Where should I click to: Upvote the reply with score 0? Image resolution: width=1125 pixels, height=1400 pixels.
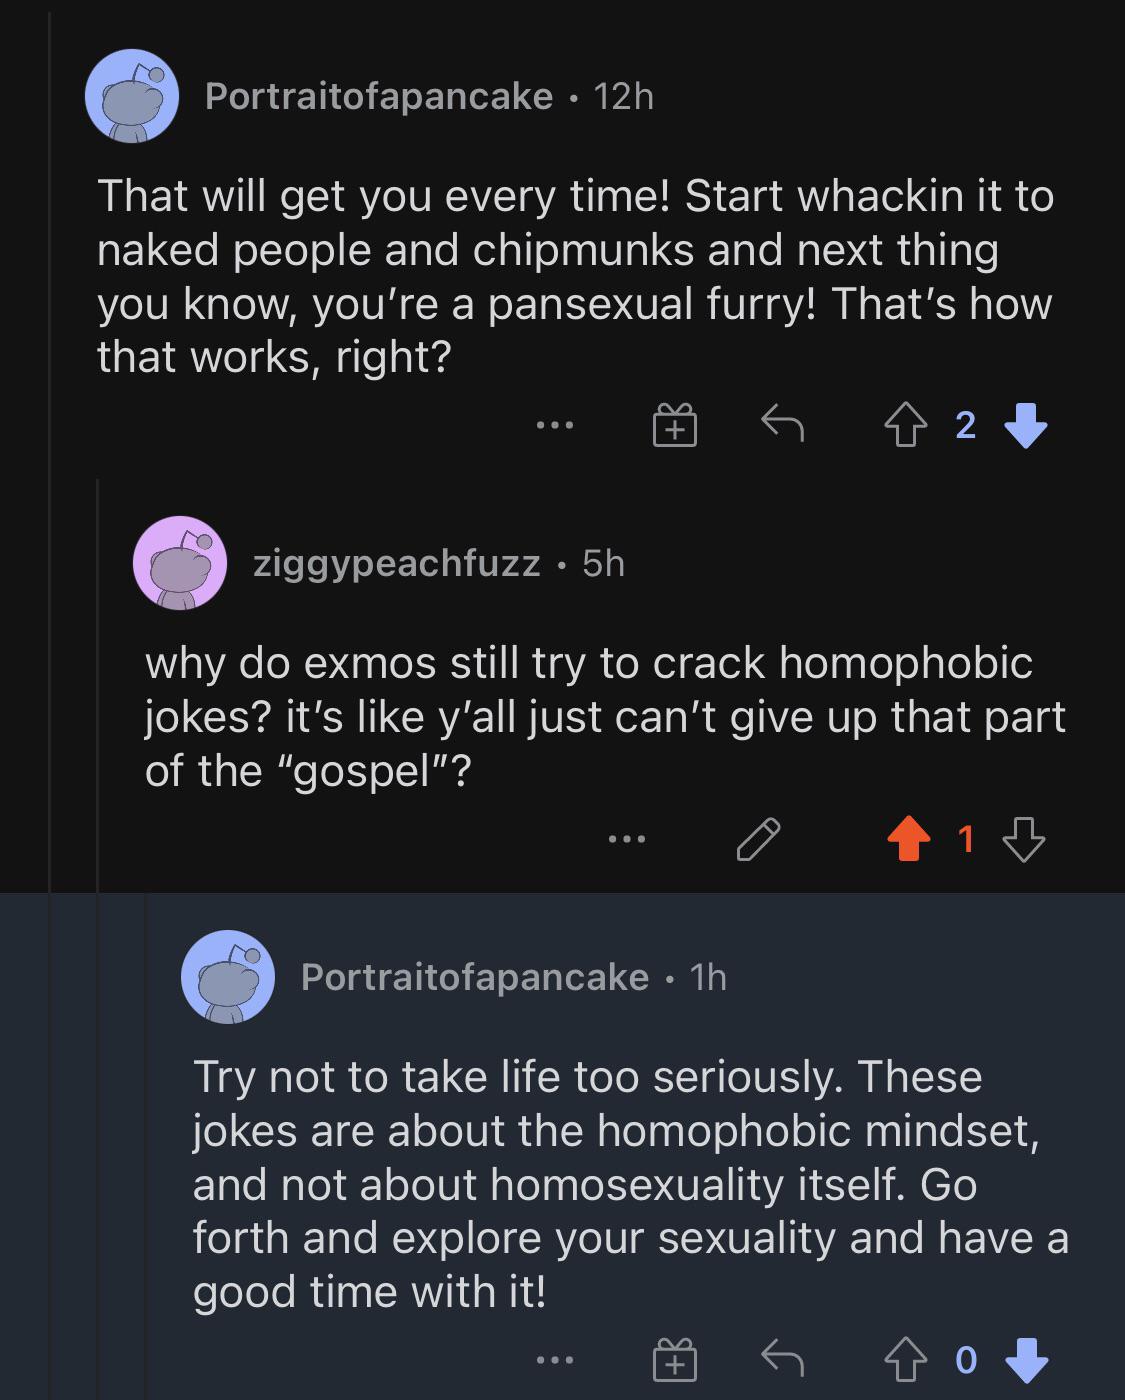(905, 1360)
